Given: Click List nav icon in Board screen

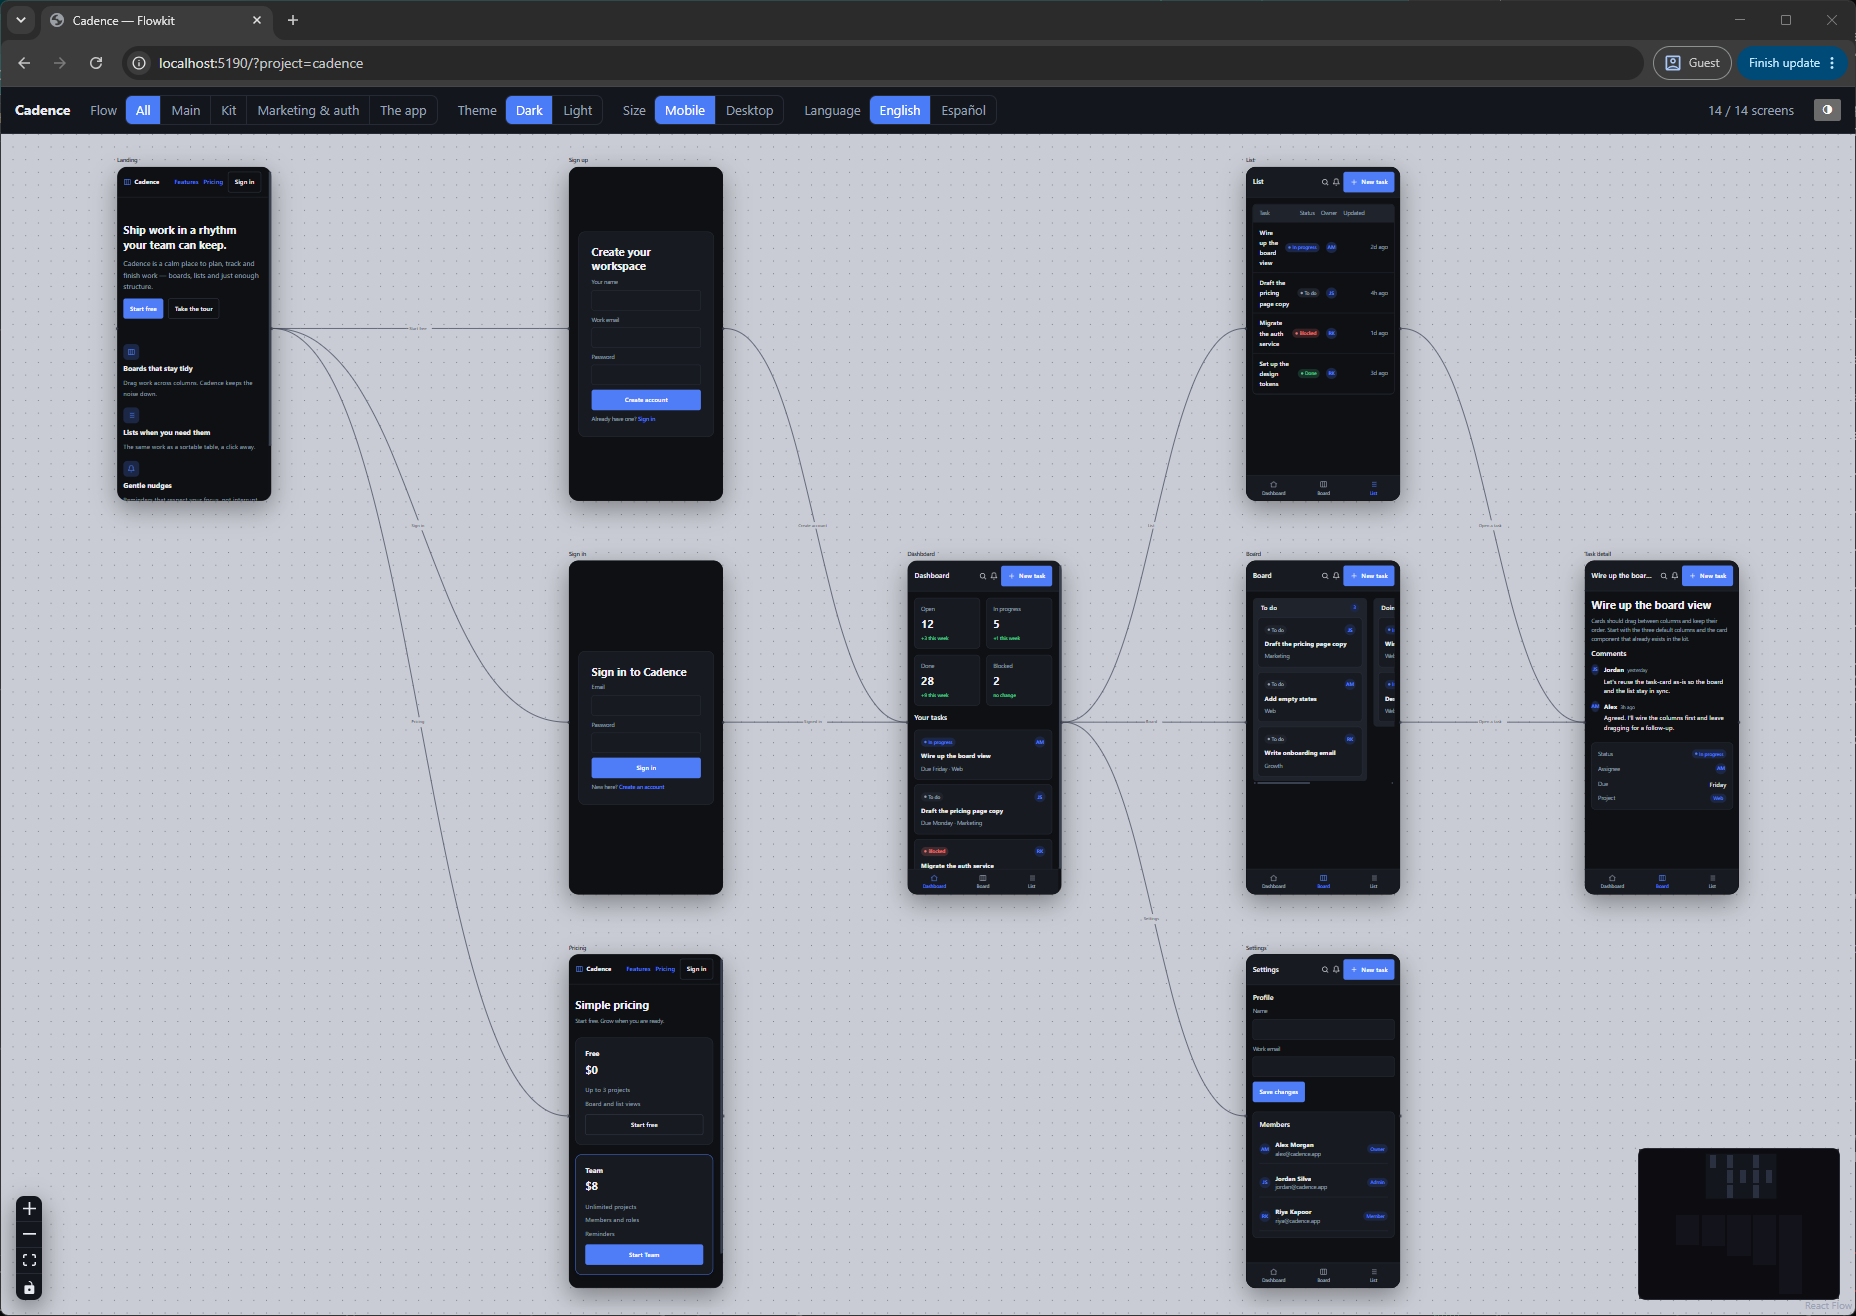Looking at the screenshot, I should (1373, 881).
